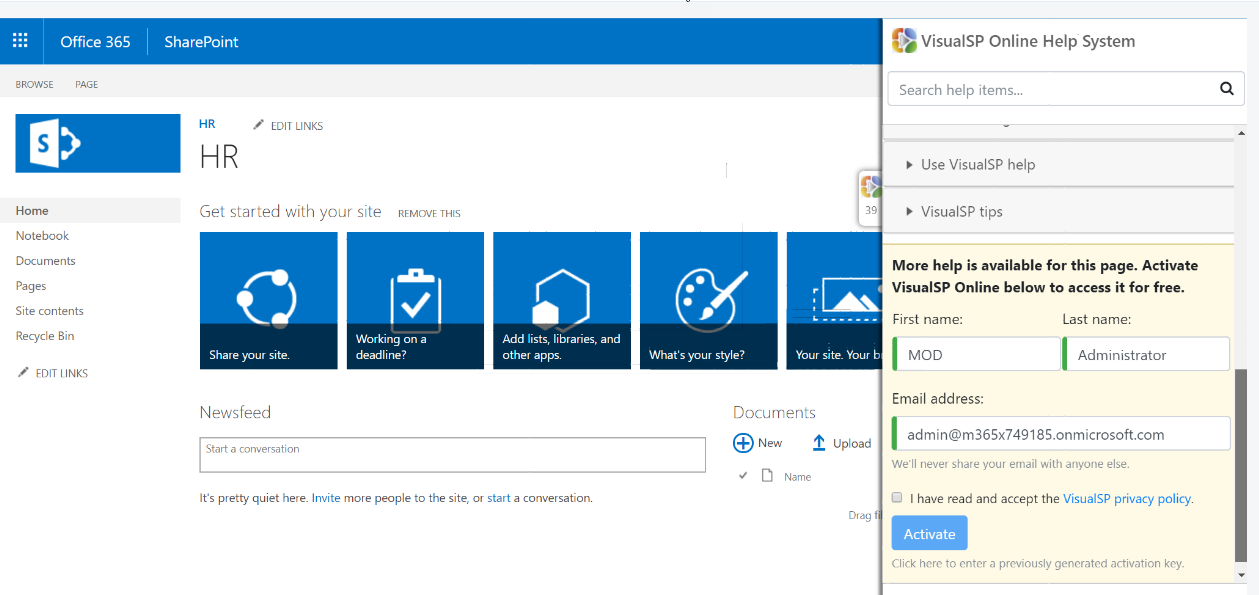Switch to the PAGE tab
Image resolution: width=1259 pixels, height=595 pixels.
tap(86, 84)
